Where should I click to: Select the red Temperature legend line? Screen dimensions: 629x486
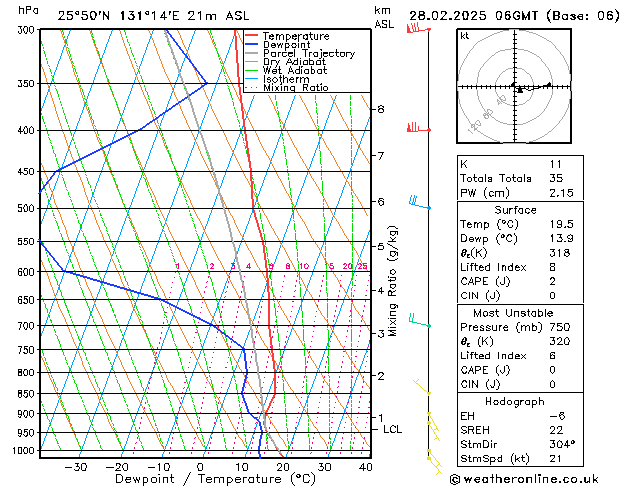coord(251,36)
